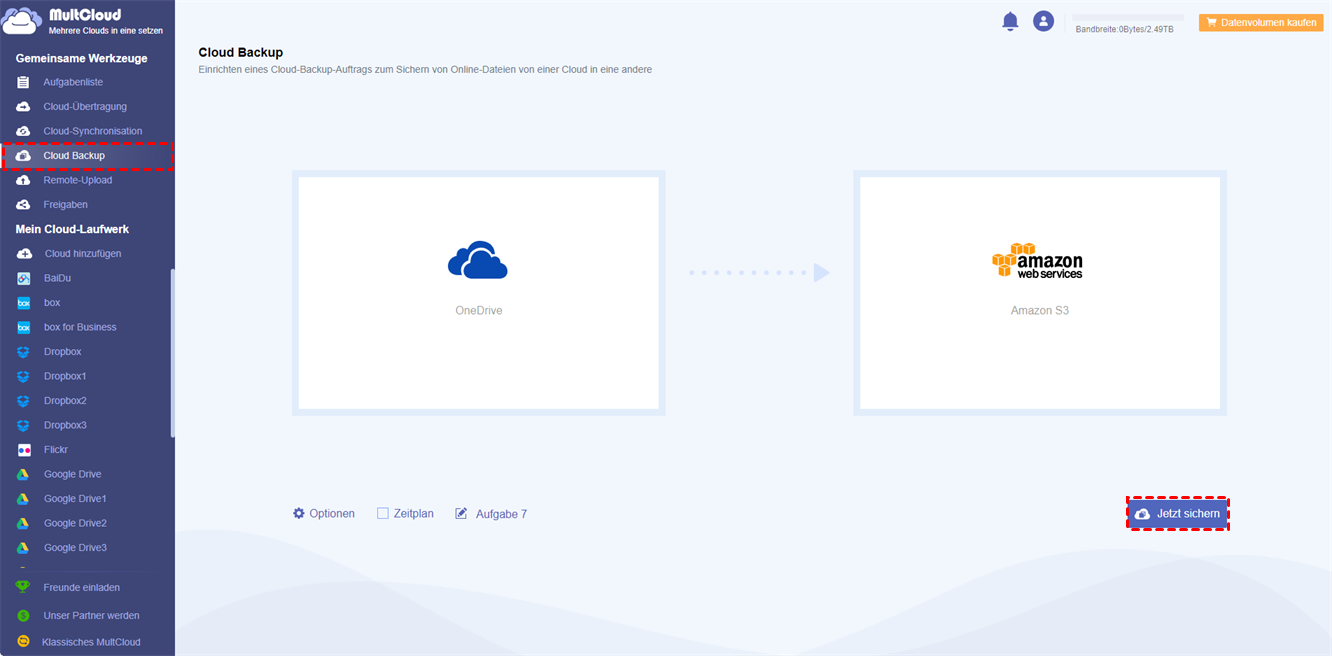Open Aufgabenliste in the sidebar
1332x656 pixels.
click(x=73, y=82)
